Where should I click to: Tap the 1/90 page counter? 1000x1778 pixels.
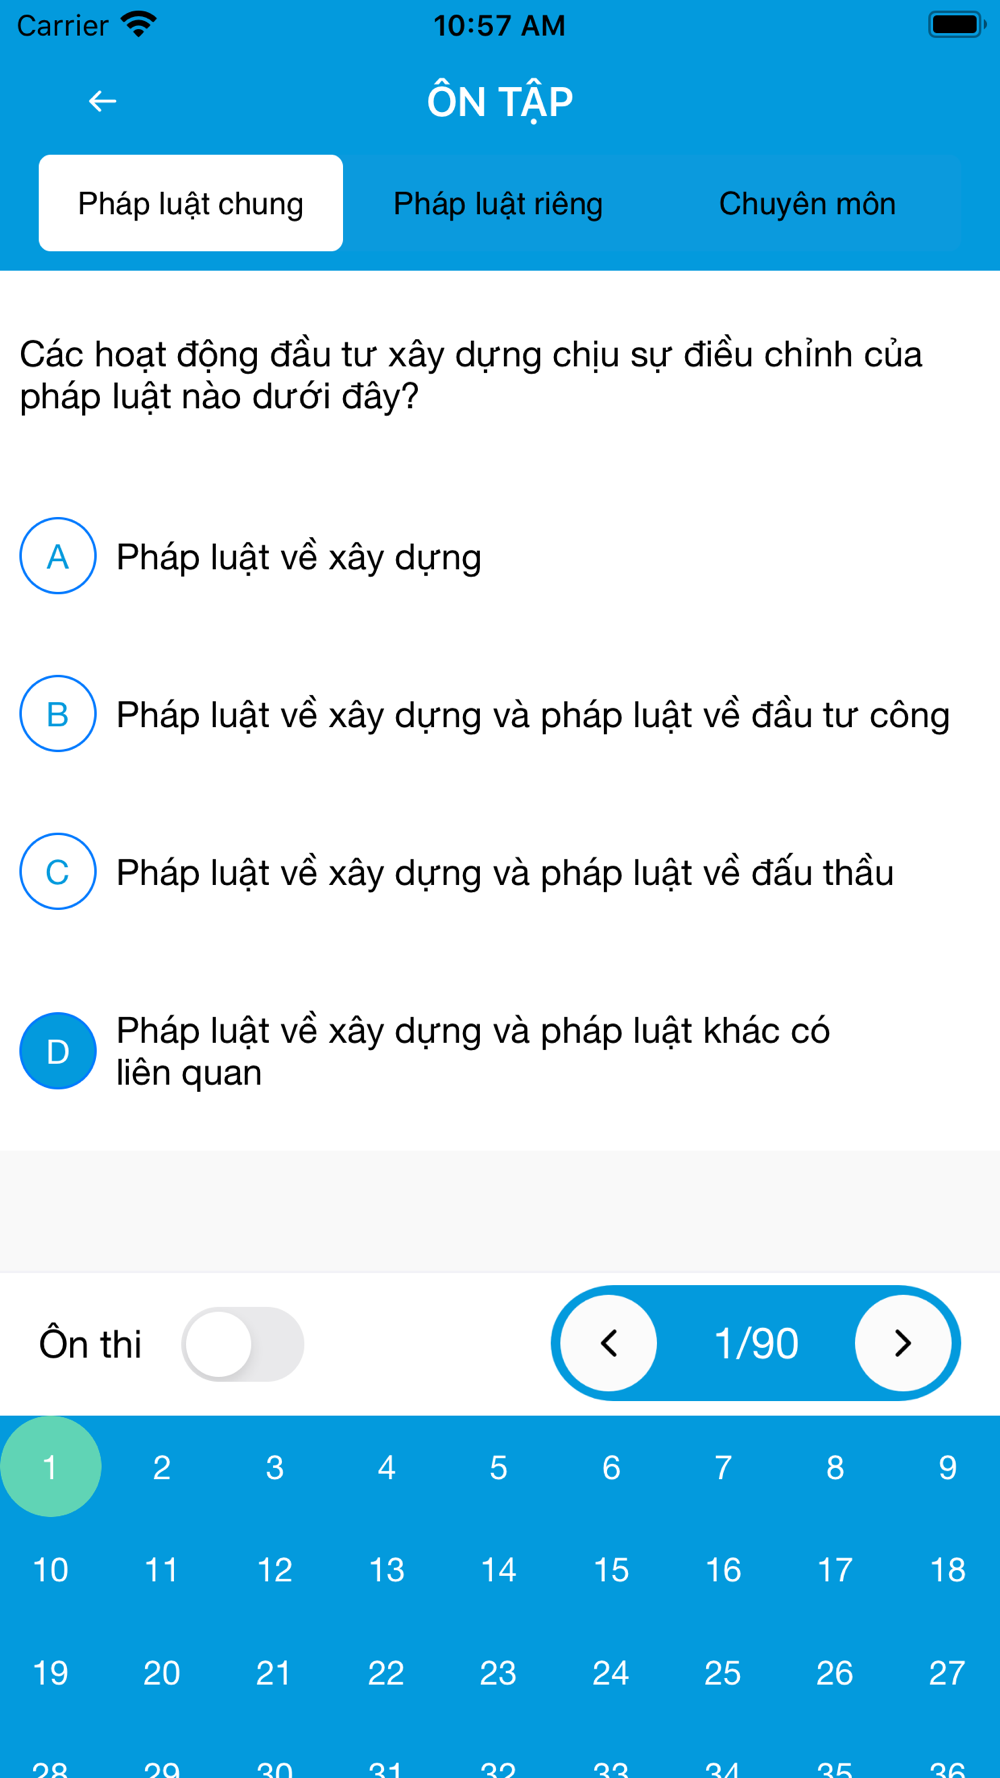pos(756,1344)
